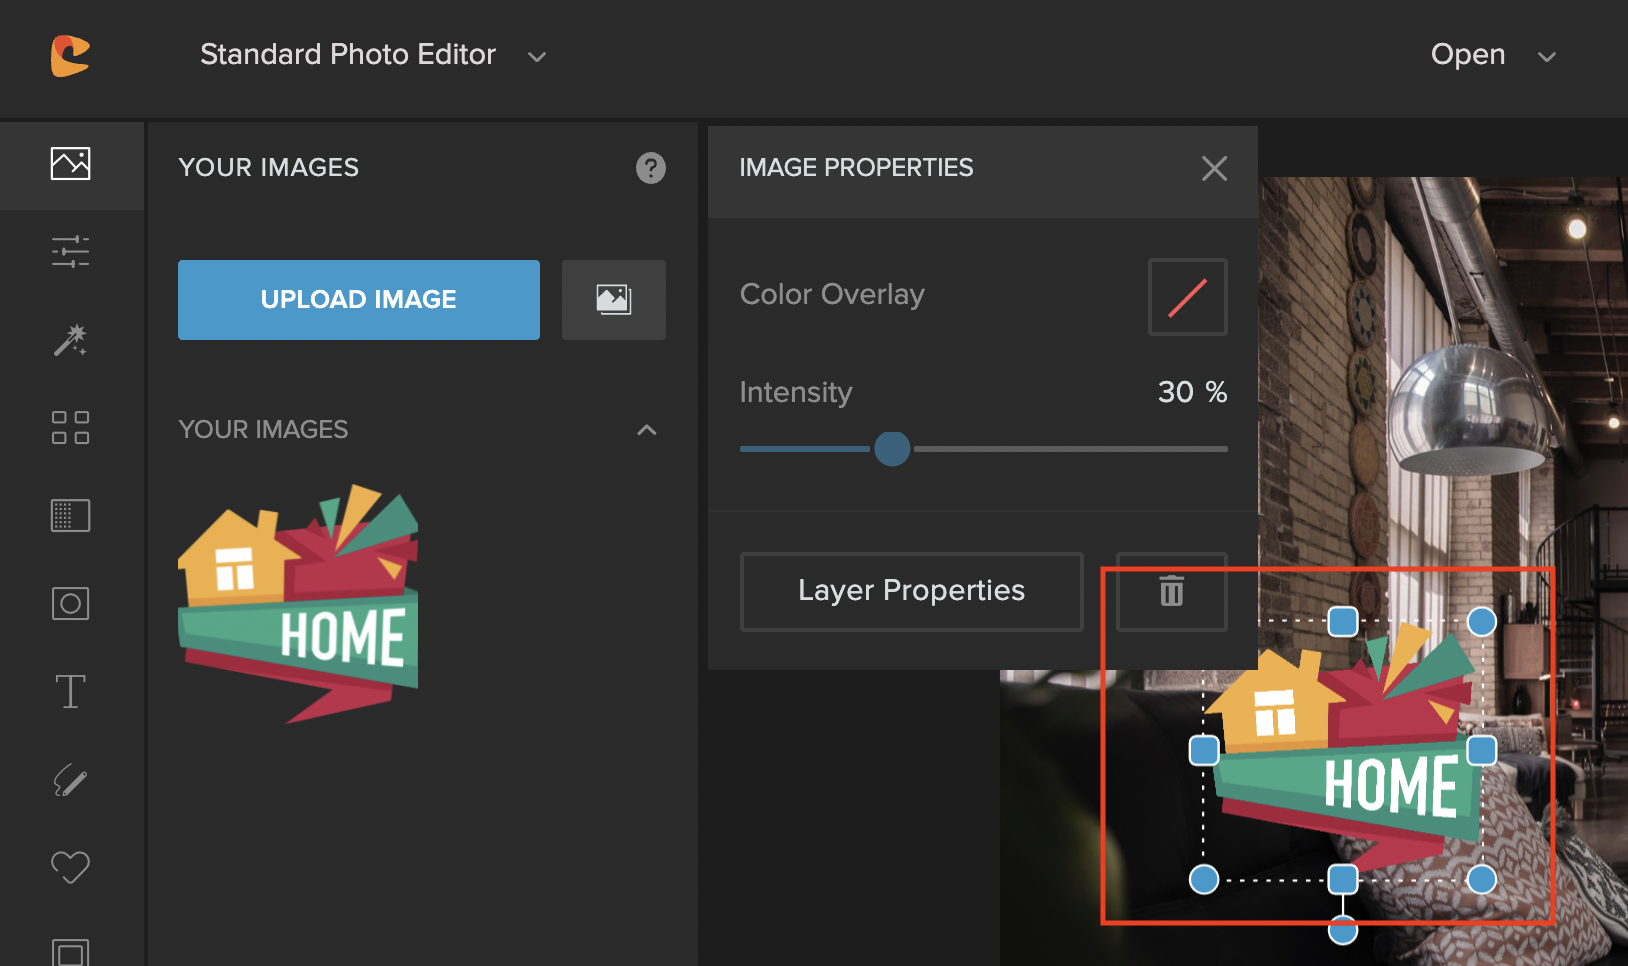Open the frames tool in sidebar
The height and width of the screenshot is (966, 1628).
click(x=70, y=952)
